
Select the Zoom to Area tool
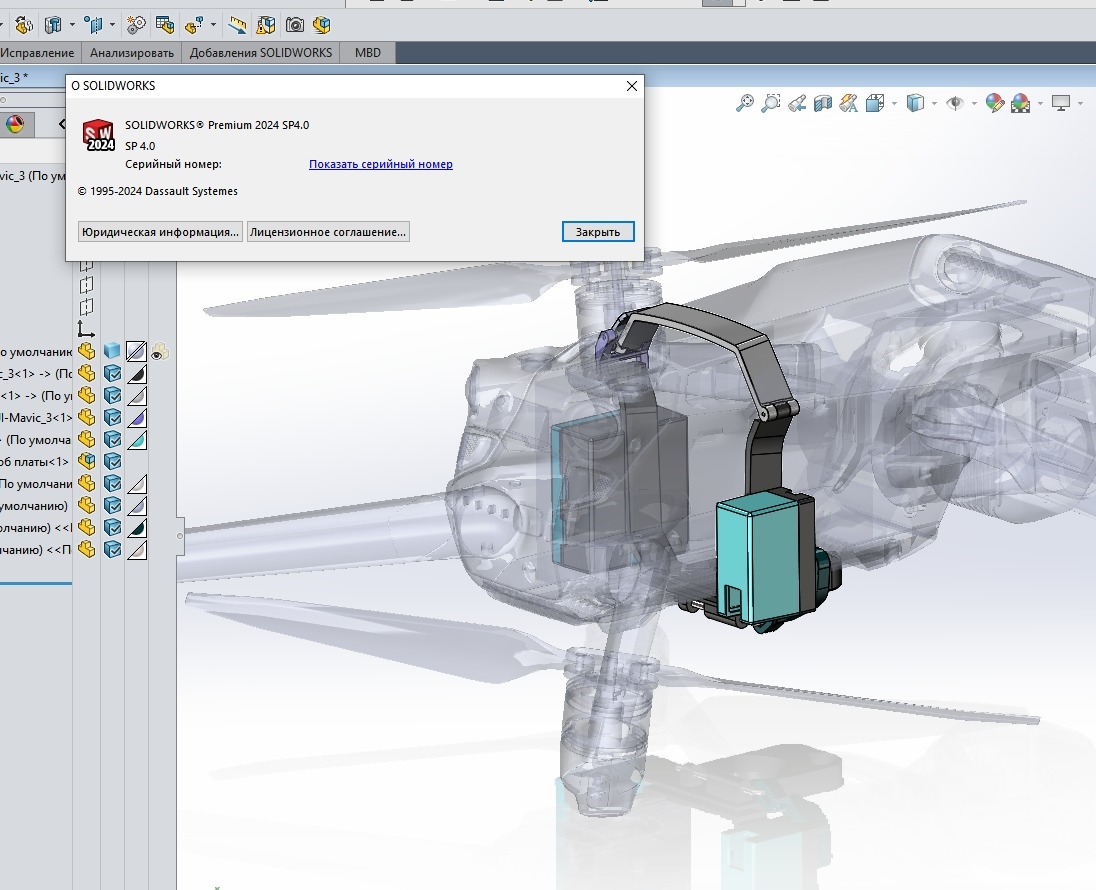click(x=770, y=103)
